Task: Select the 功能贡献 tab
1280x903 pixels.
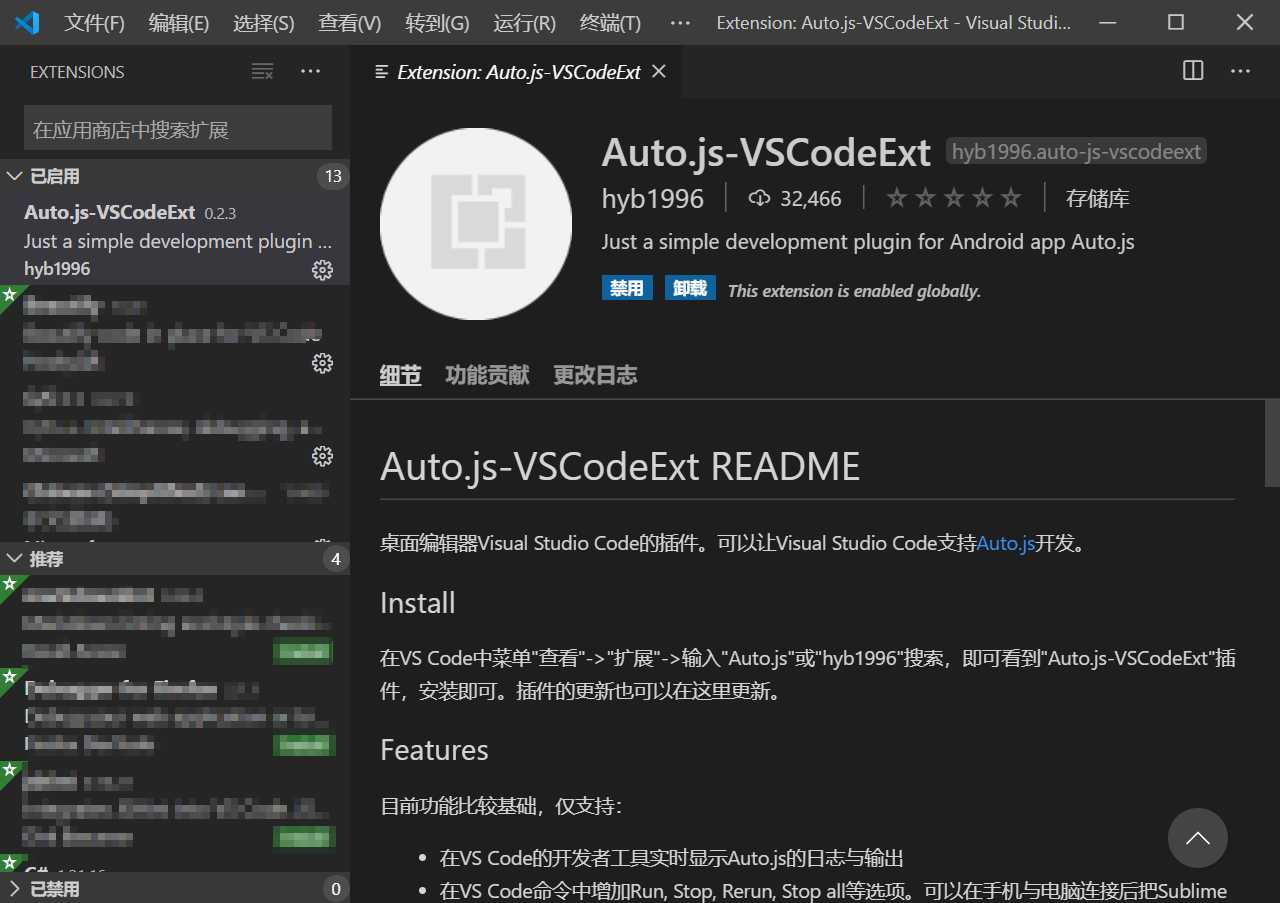Action: click(x=487, y=375)
